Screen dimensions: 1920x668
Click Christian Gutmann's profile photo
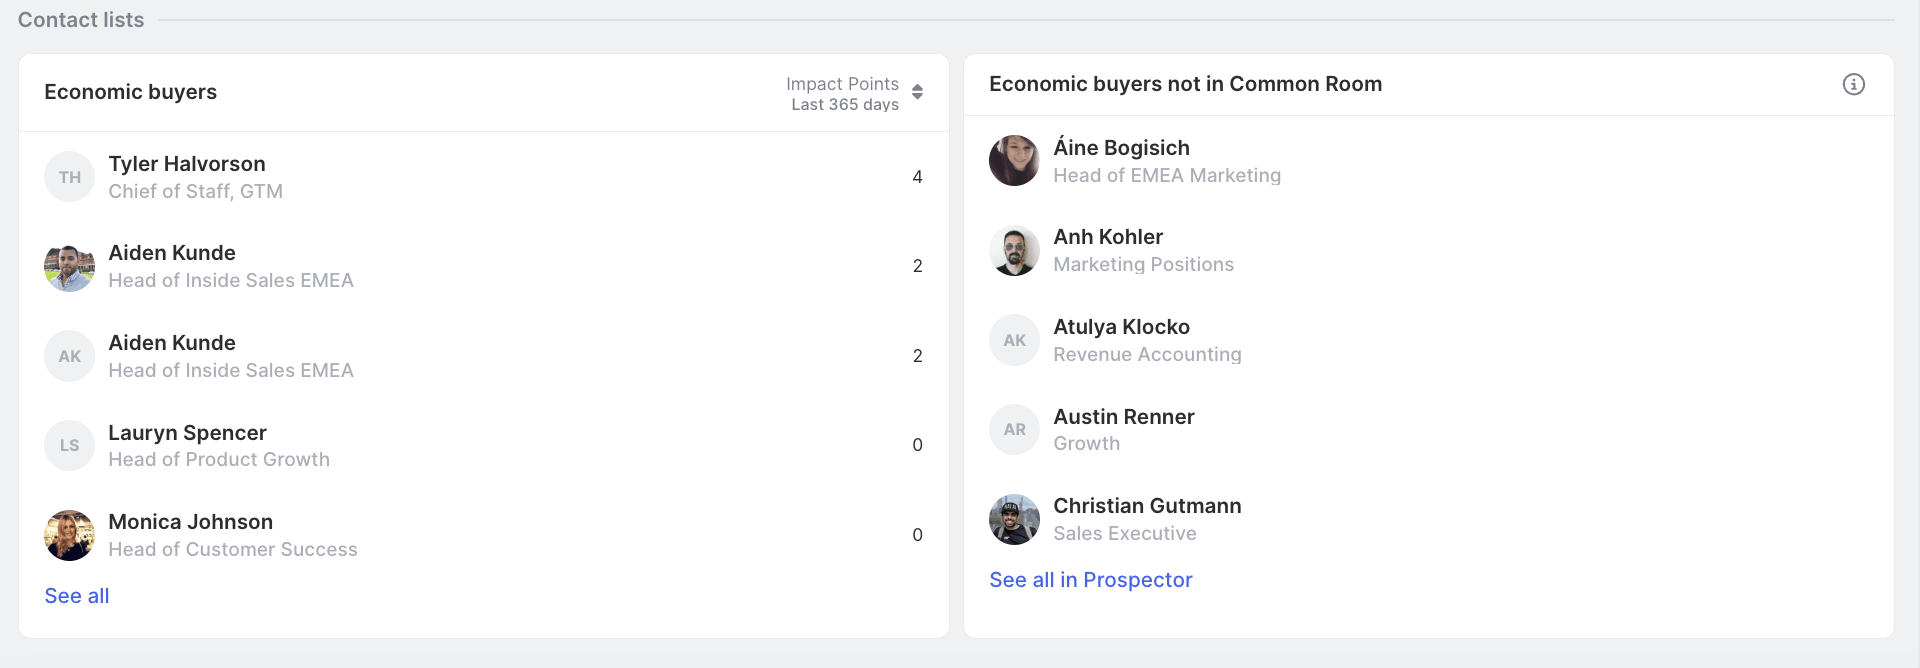pos(1014,519)
